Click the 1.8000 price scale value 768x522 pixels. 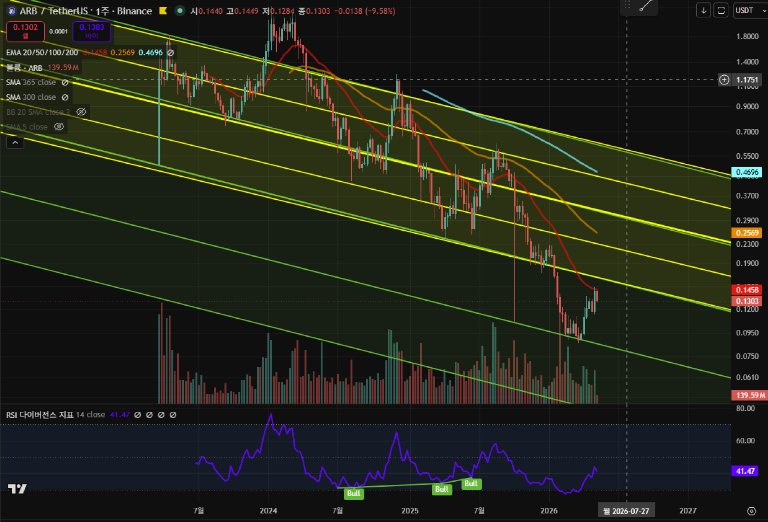(x=747, y=36)
